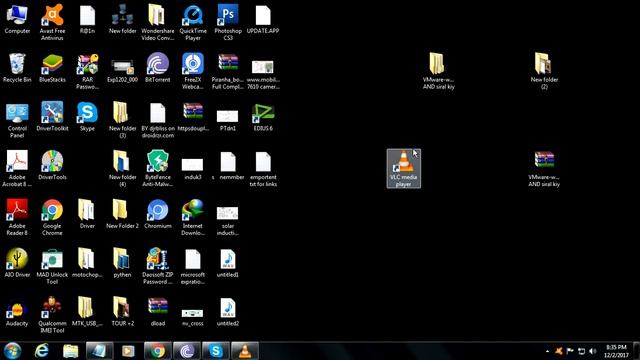Screen dimensions: 640x360
Task: Select the Control Panel desktop icon
Action: pos(17,120)
